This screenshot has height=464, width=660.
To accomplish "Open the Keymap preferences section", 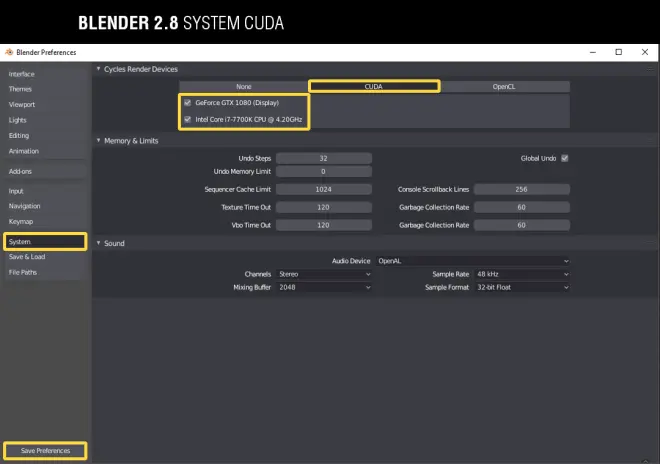I will 45,222.
